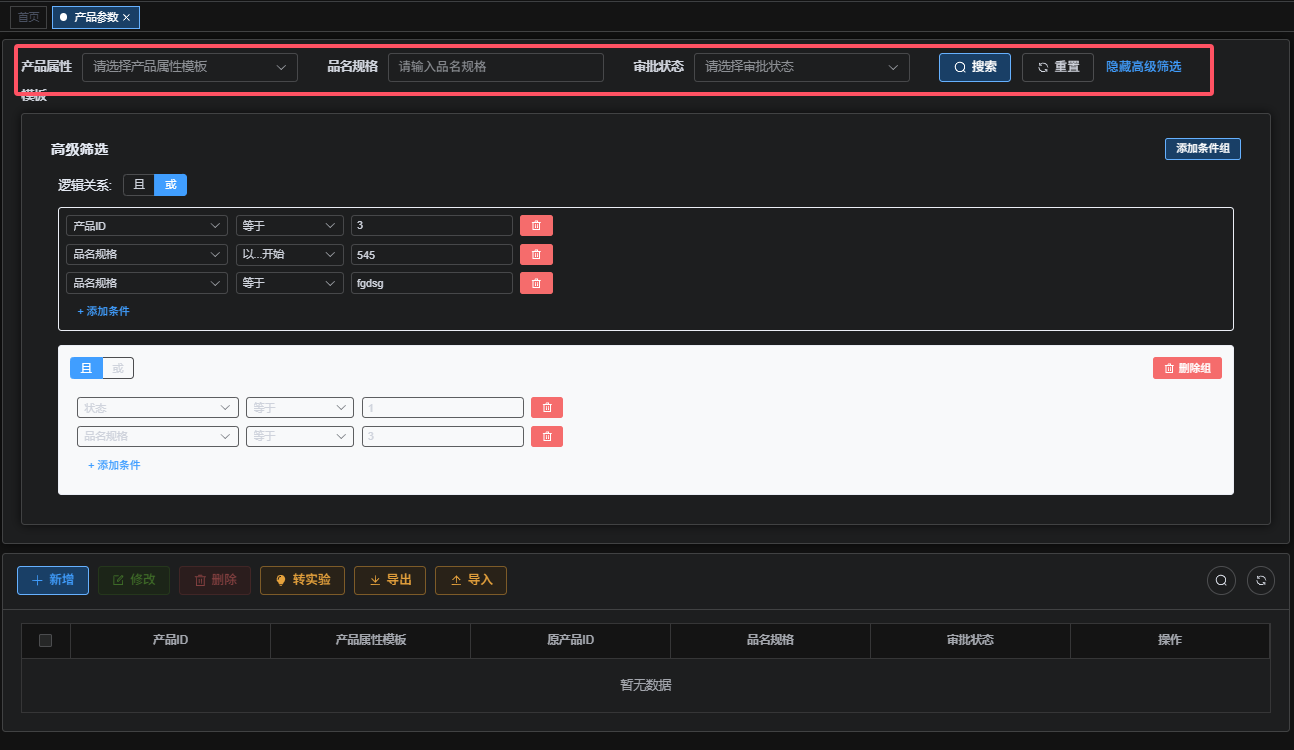
Task: Open the 以...开始 operator dropdown
Action: coord(290,255)
